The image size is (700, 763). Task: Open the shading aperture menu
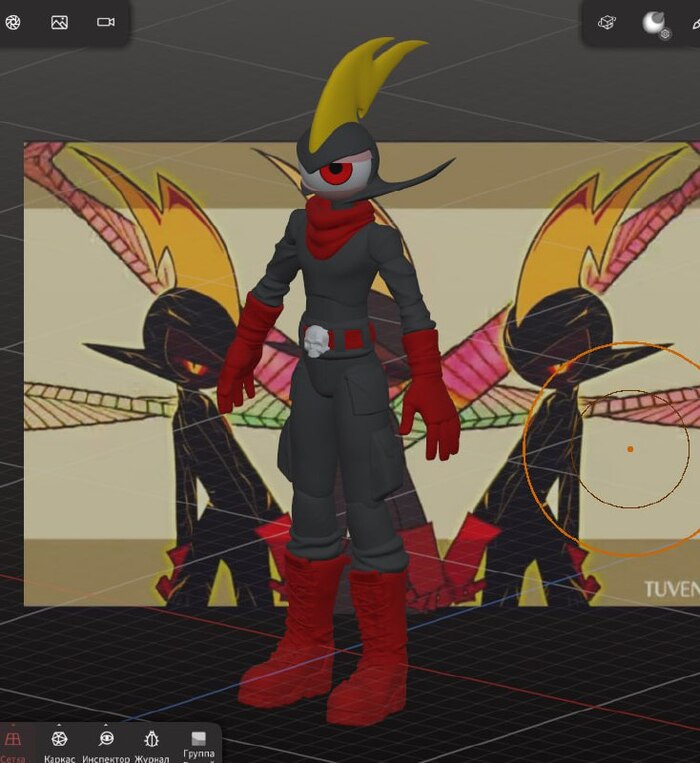[13, 22]
